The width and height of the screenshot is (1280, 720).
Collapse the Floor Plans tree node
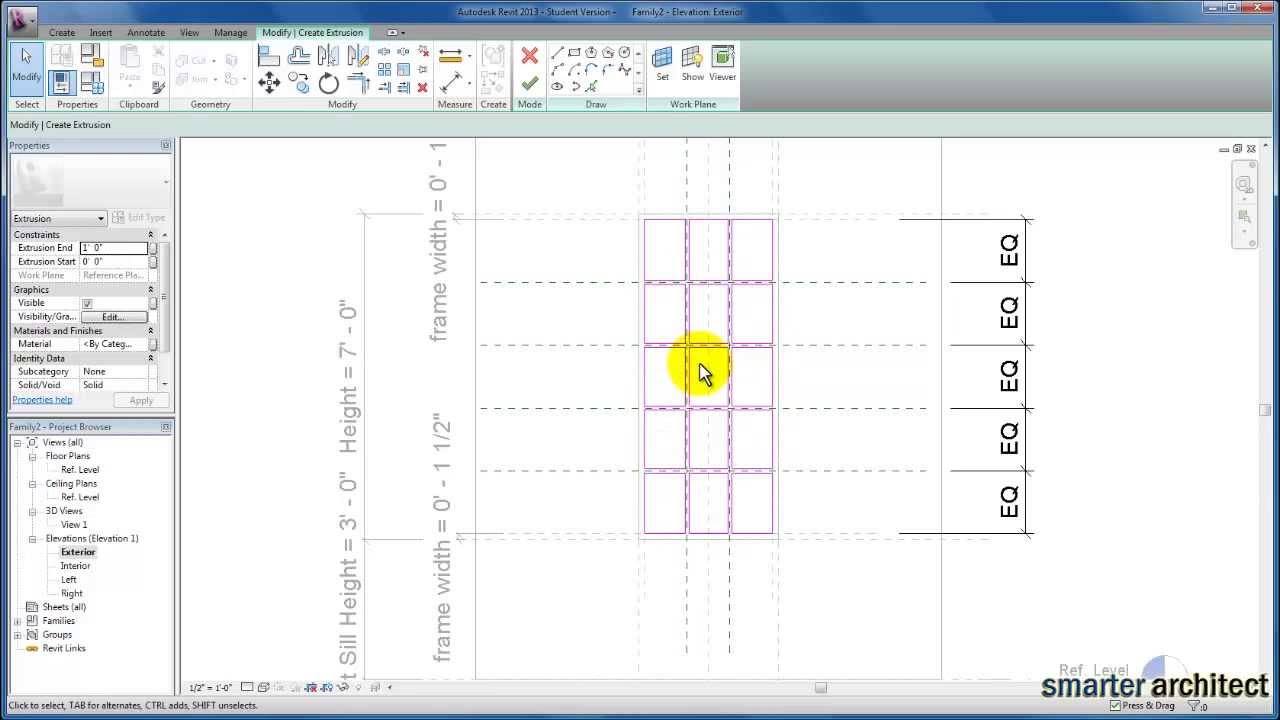(x=32, y=456)
